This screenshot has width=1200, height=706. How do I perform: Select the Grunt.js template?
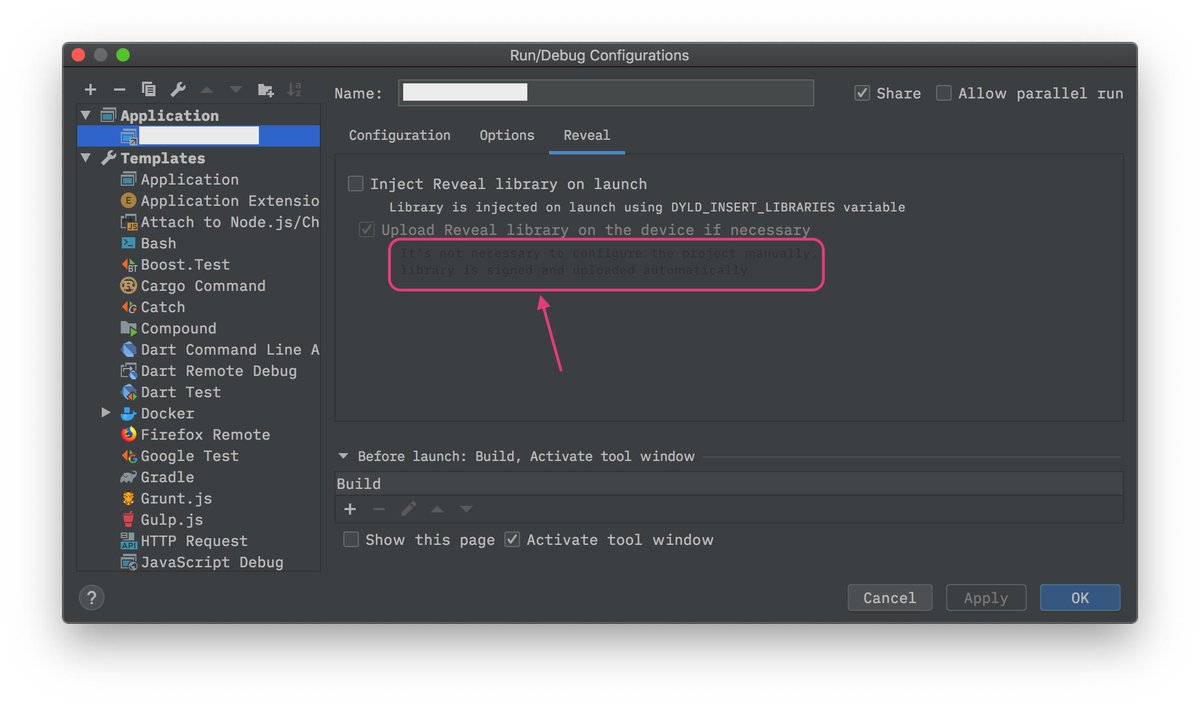tap(176, 498)
